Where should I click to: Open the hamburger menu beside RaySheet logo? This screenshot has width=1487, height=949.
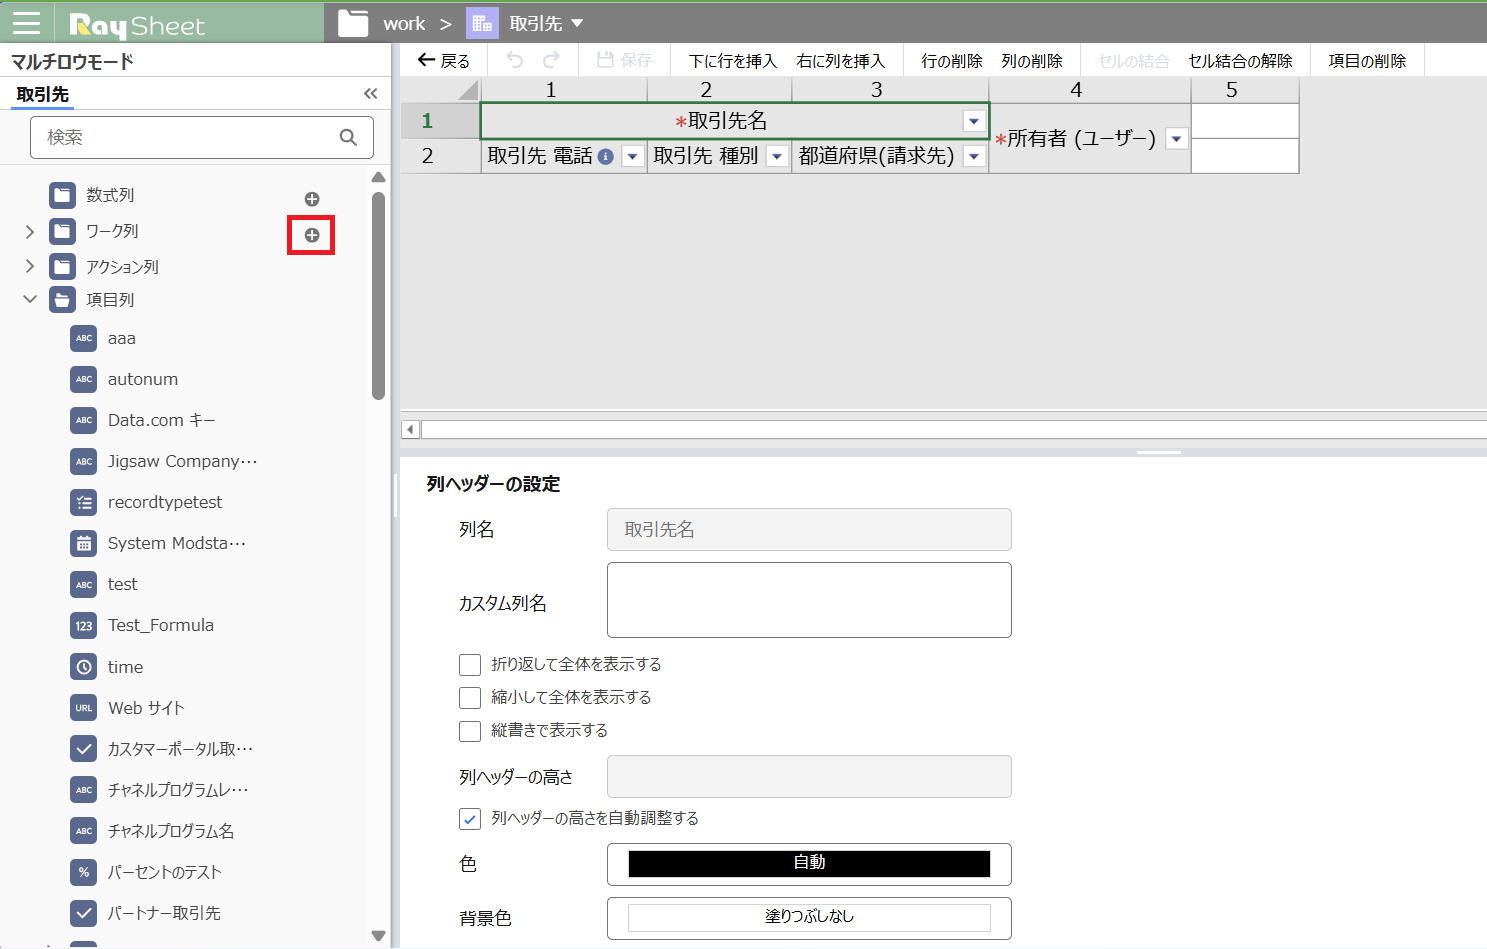[x=26, y=23]
